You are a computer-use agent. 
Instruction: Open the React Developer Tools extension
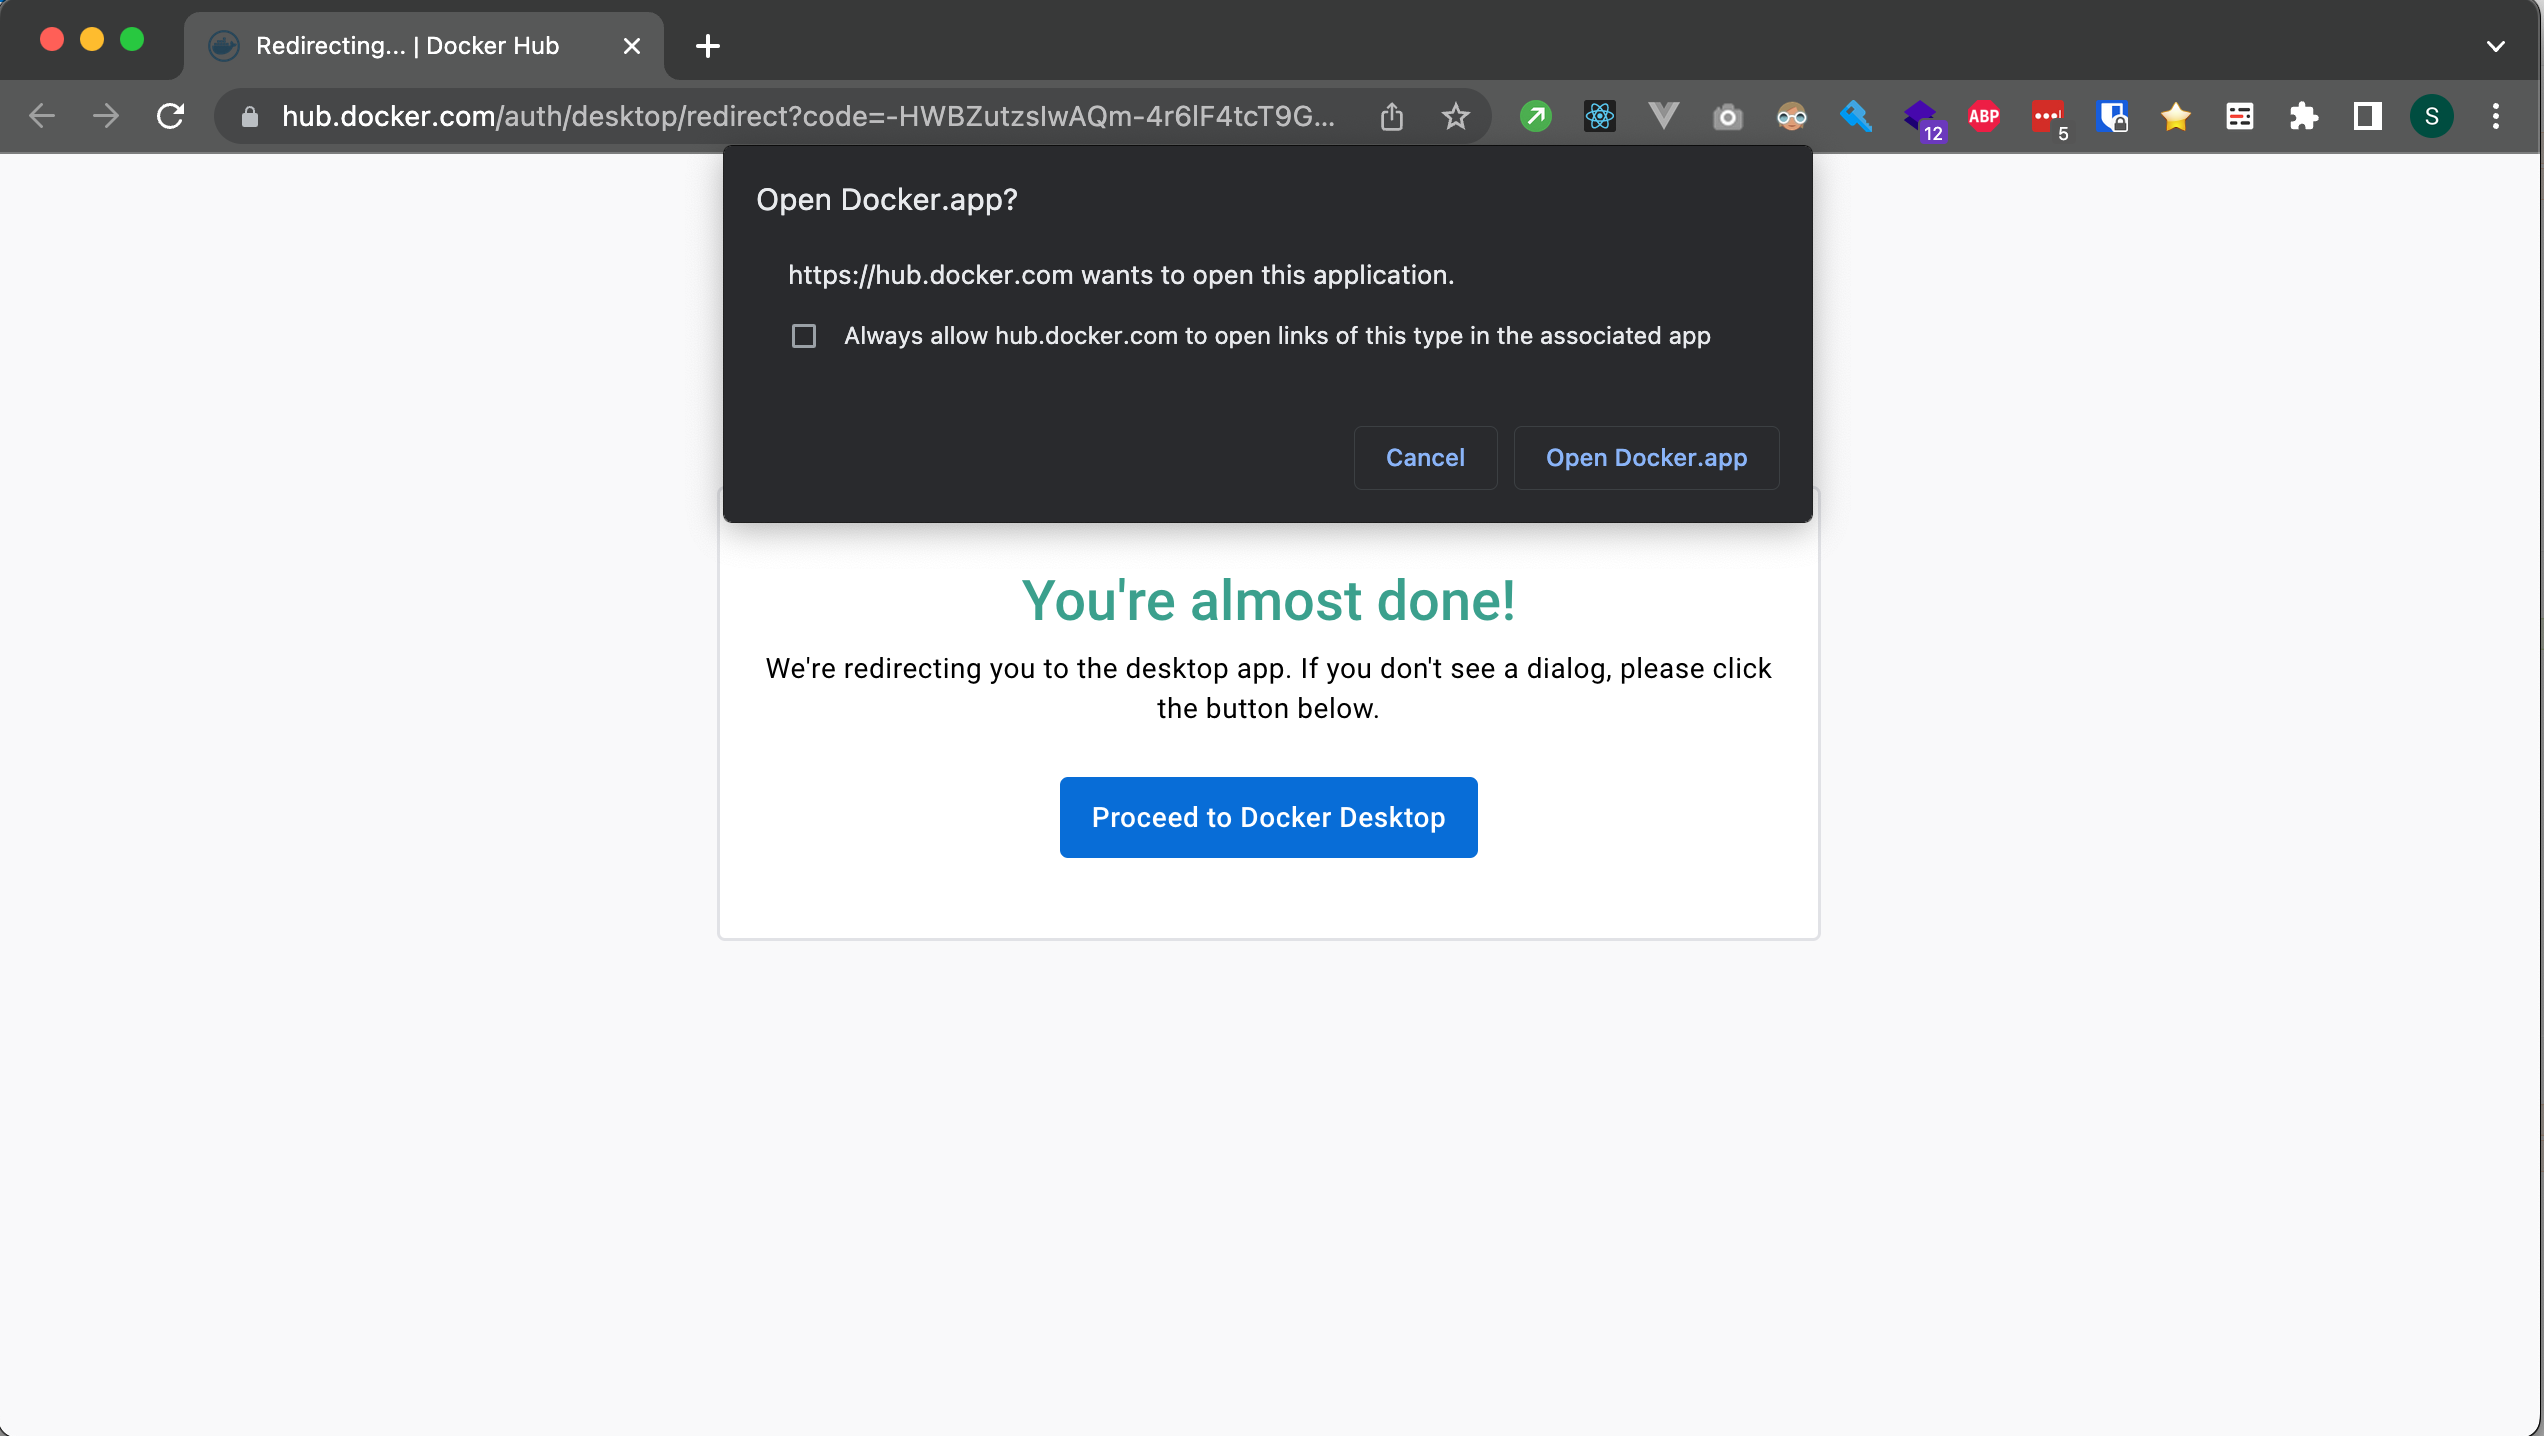pyautogui.click(x=1599, y=116)
